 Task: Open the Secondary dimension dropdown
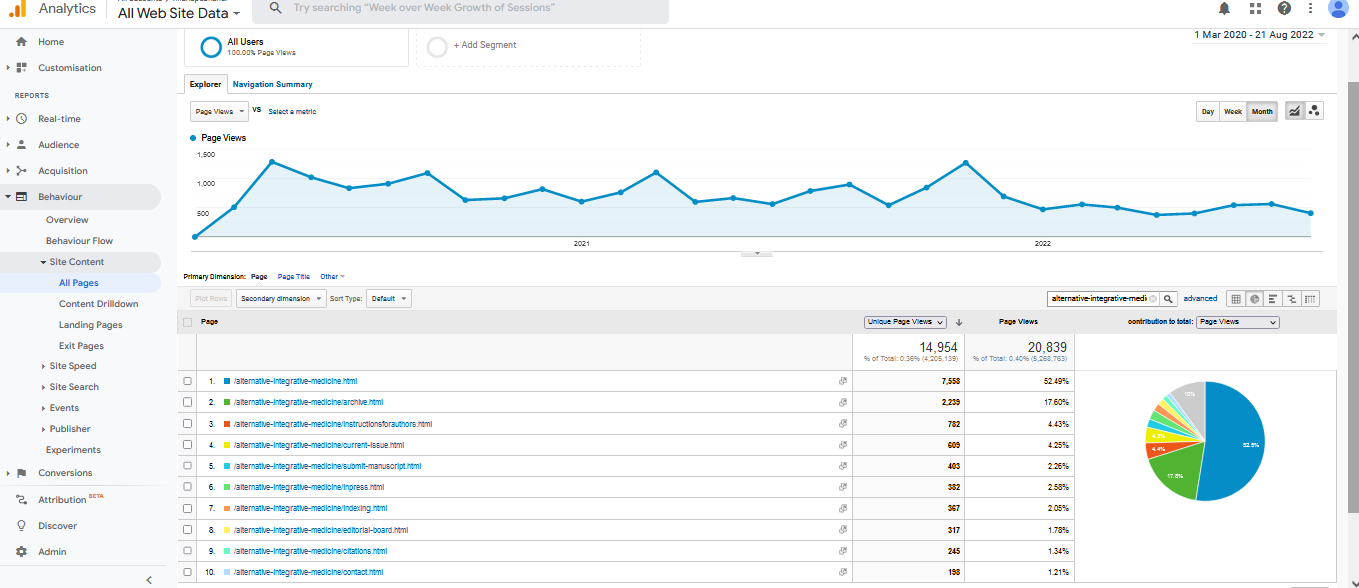[281, 298]
